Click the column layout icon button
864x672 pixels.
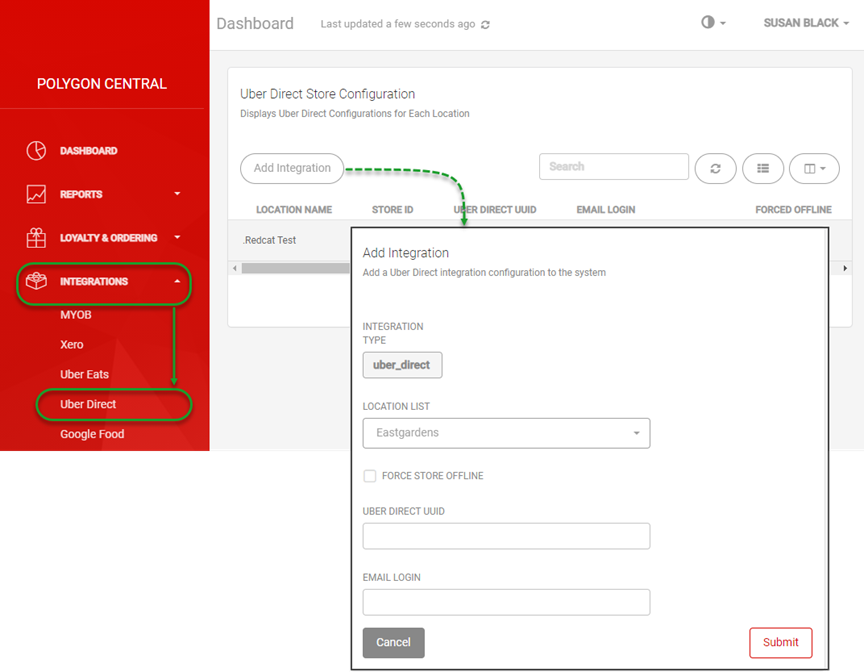pos(814,168)
